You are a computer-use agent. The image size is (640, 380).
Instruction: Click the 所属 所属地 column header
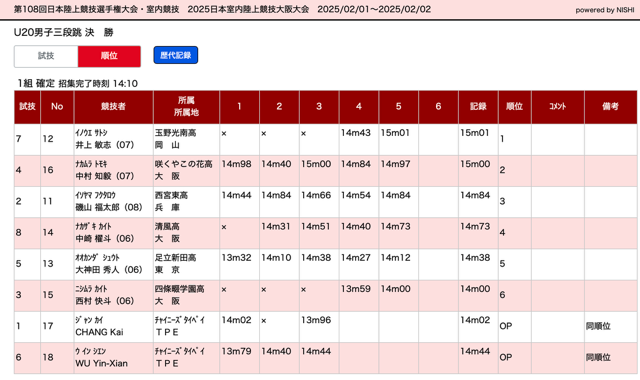click(x=186, y=107)
